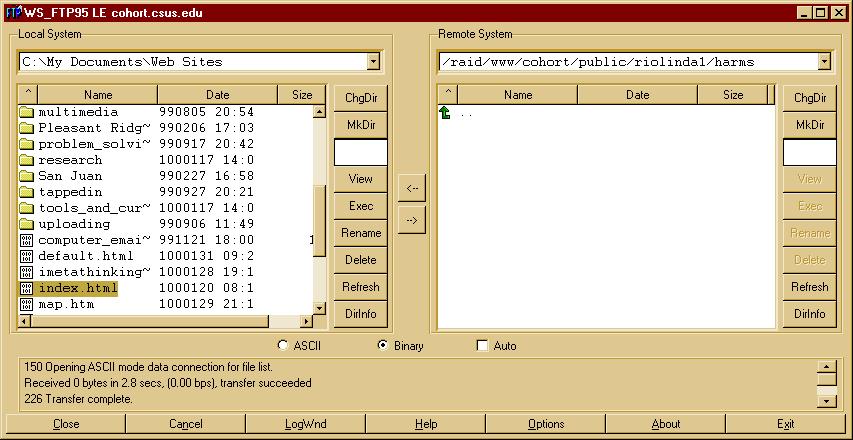Click the About button
Viewport: 853px width, 440px height.
click(665, 424)
